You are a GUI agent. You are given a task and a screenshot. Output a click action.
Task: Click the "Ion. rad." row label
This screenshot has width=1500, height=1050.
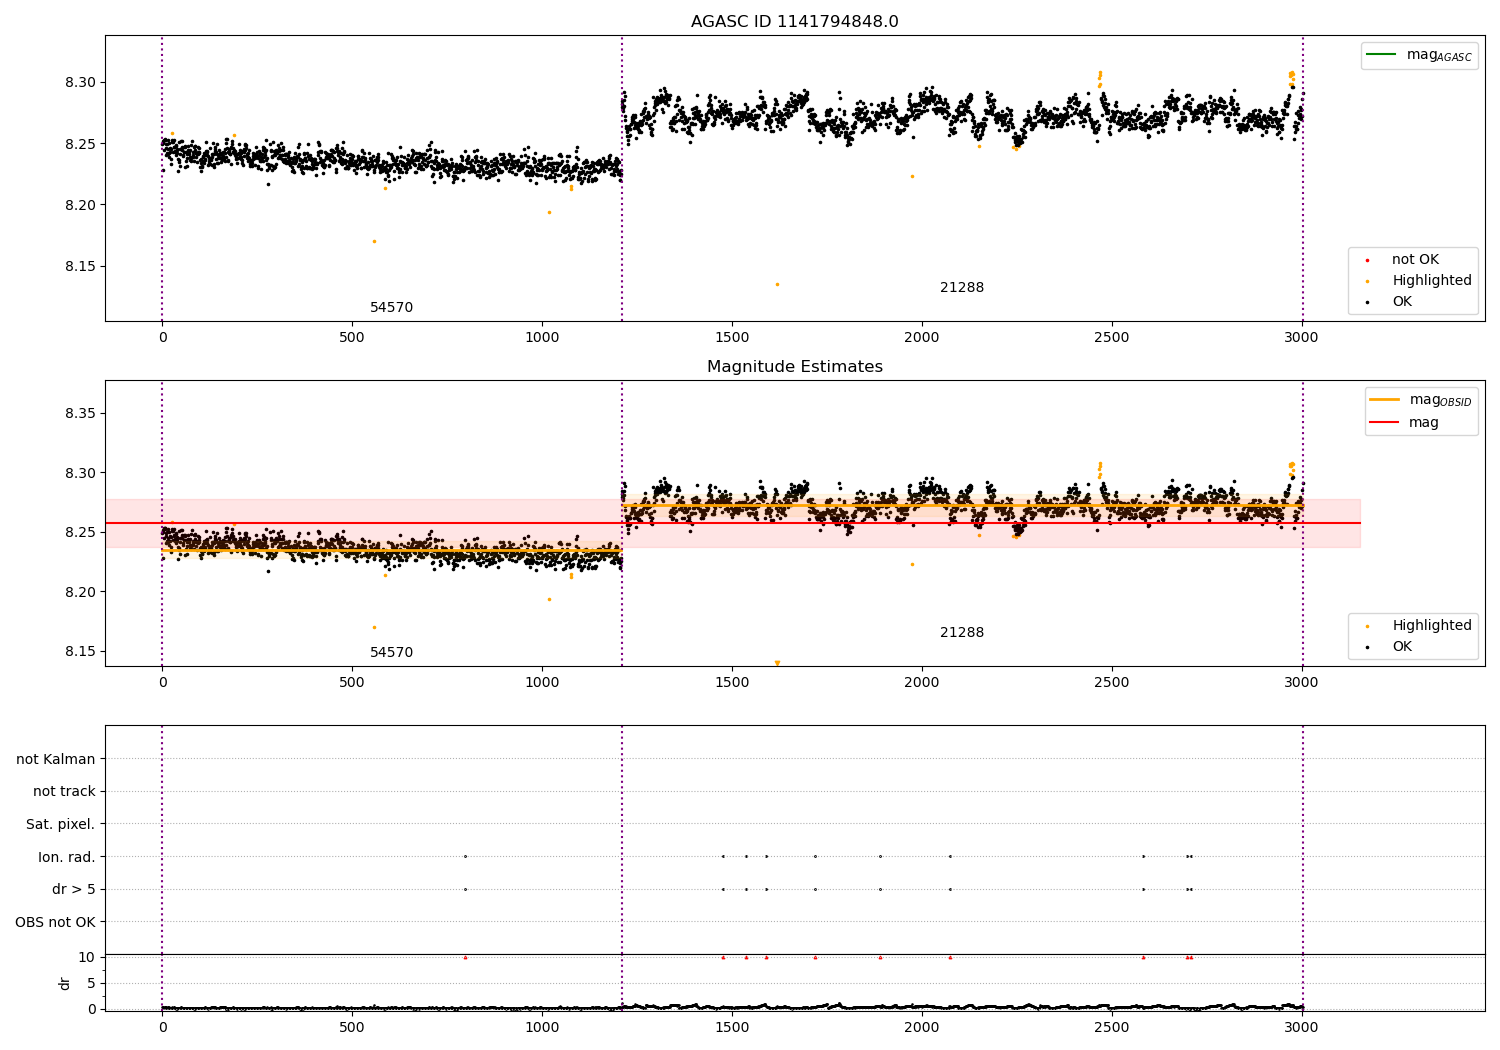coord(67,857)
